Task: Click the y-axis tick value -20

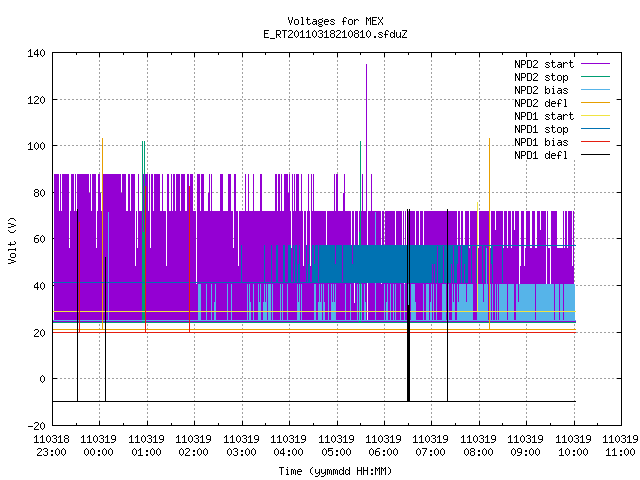Action: tap(36, 426)
